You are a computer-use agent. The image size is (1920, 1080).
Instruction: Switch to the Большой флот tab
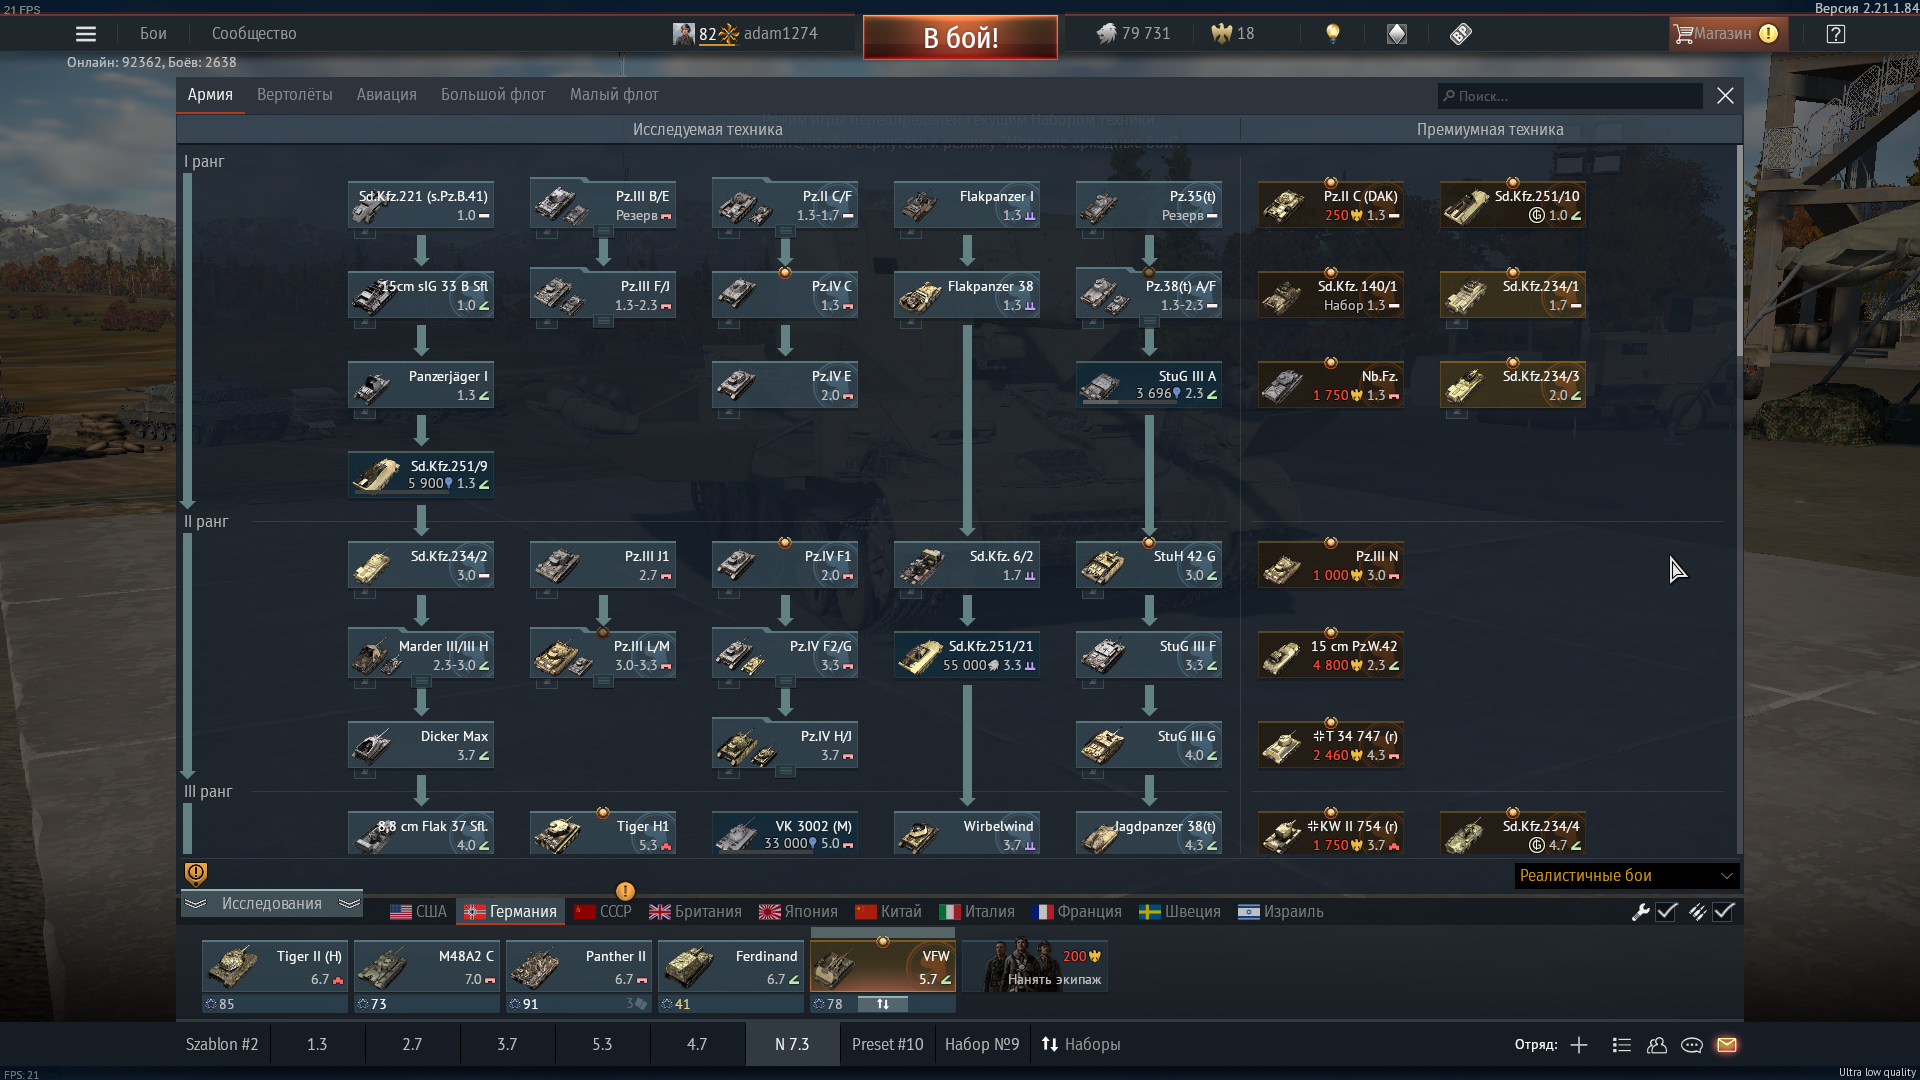coord(493,95)
